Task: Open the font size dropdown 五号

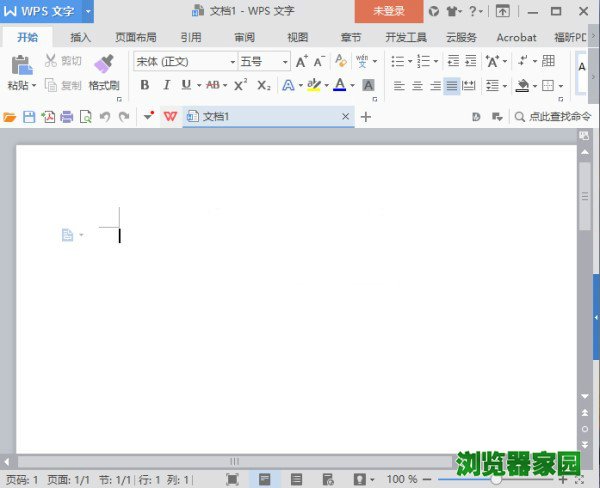Action: coord(263,61)
